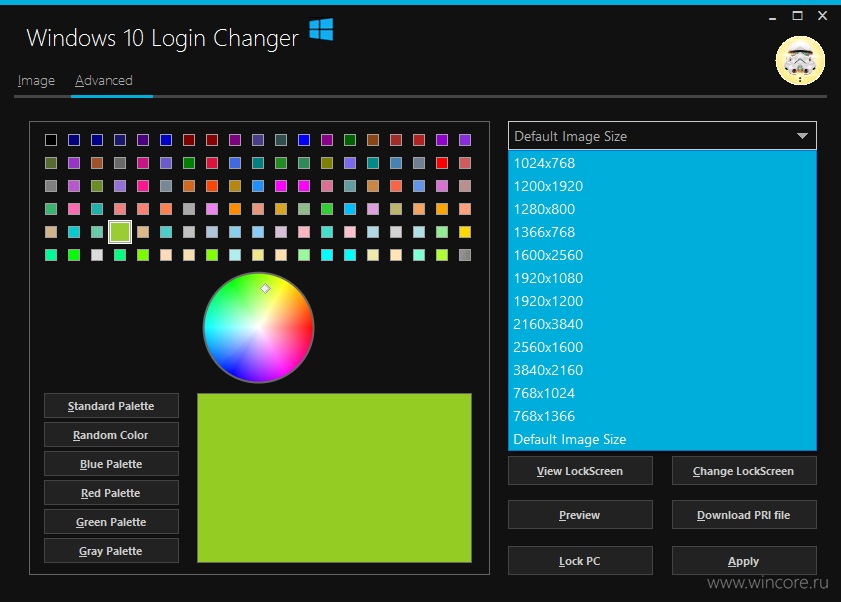This screenshot has width=841, height=602.
Task: Click View LockScreen button
Action: (580, 471)
